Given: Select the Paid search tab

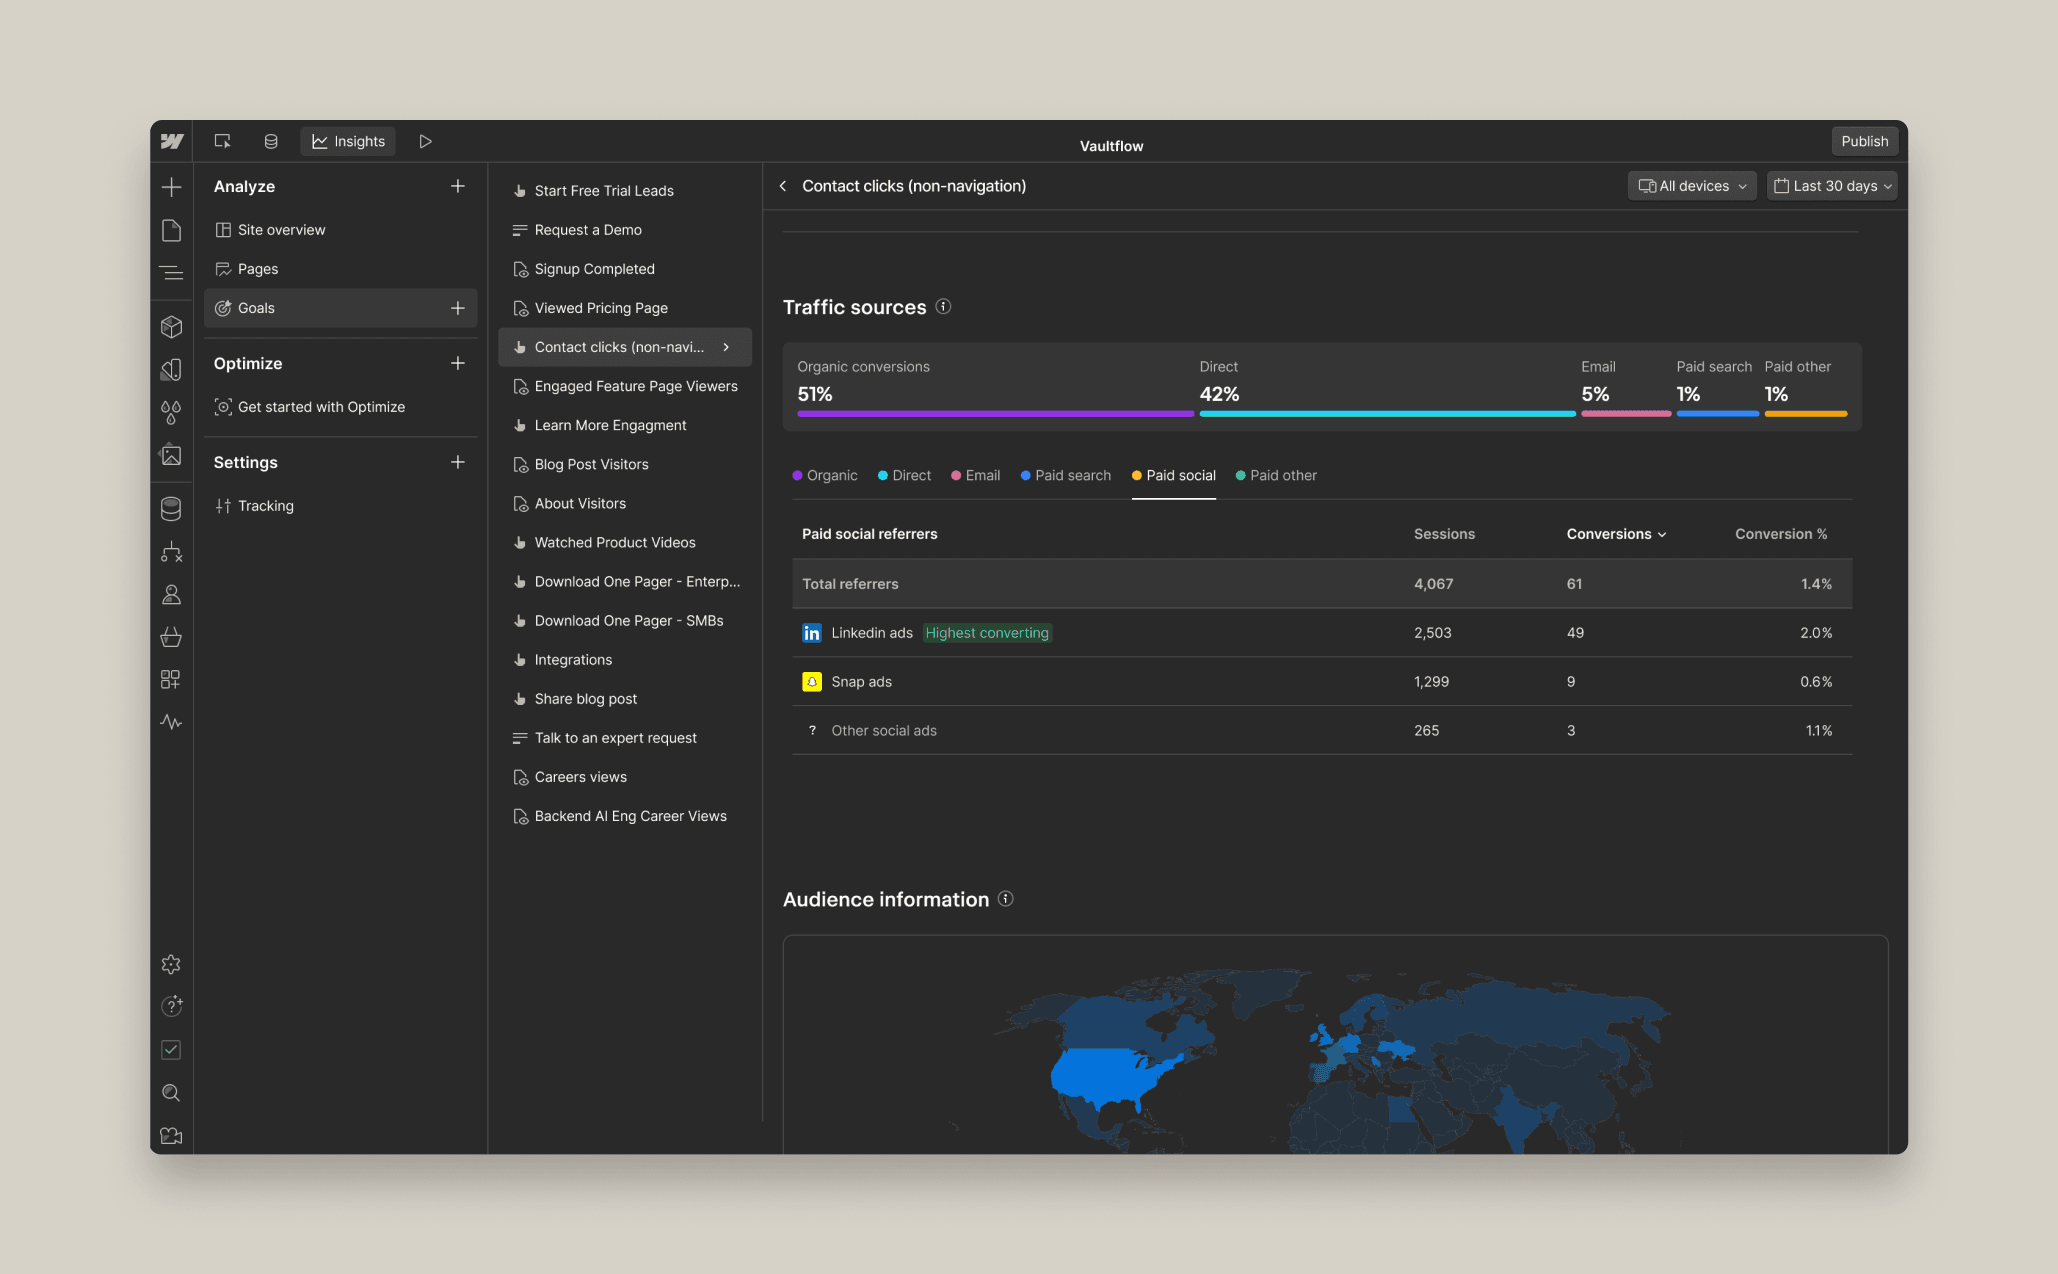Looking at the screenshot, I should pyautogui.click(x=1065, y=475).
